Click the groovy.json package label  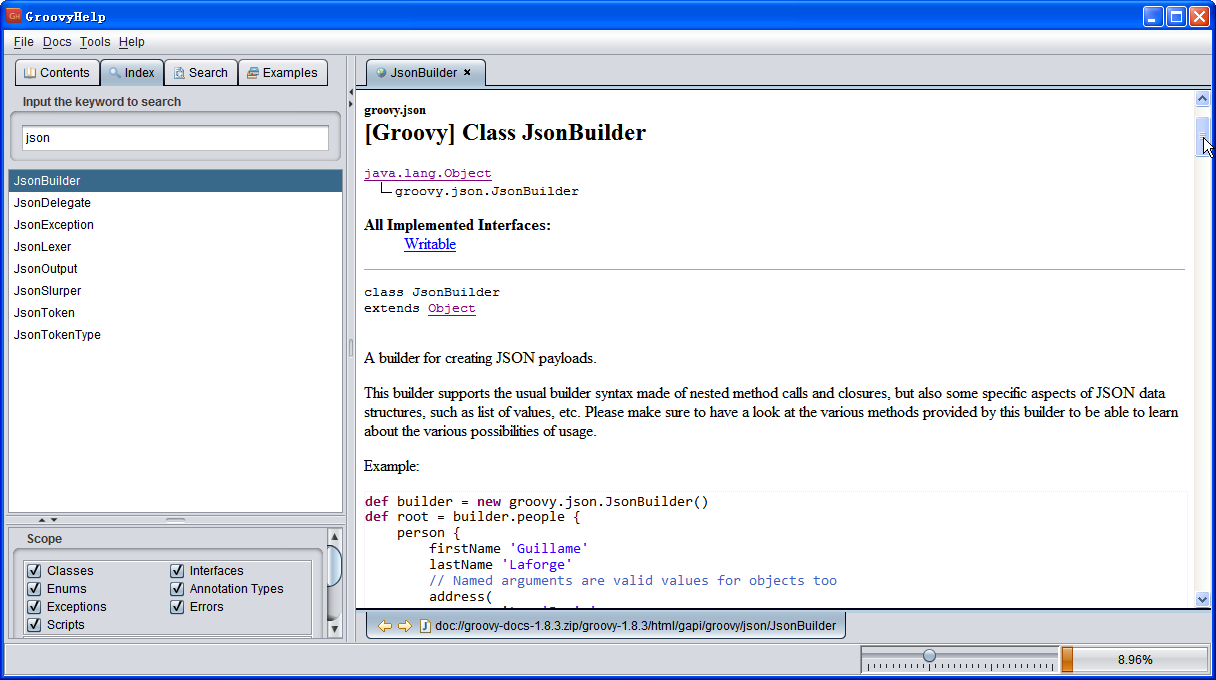pyautogui.click(x=394, y=110)
